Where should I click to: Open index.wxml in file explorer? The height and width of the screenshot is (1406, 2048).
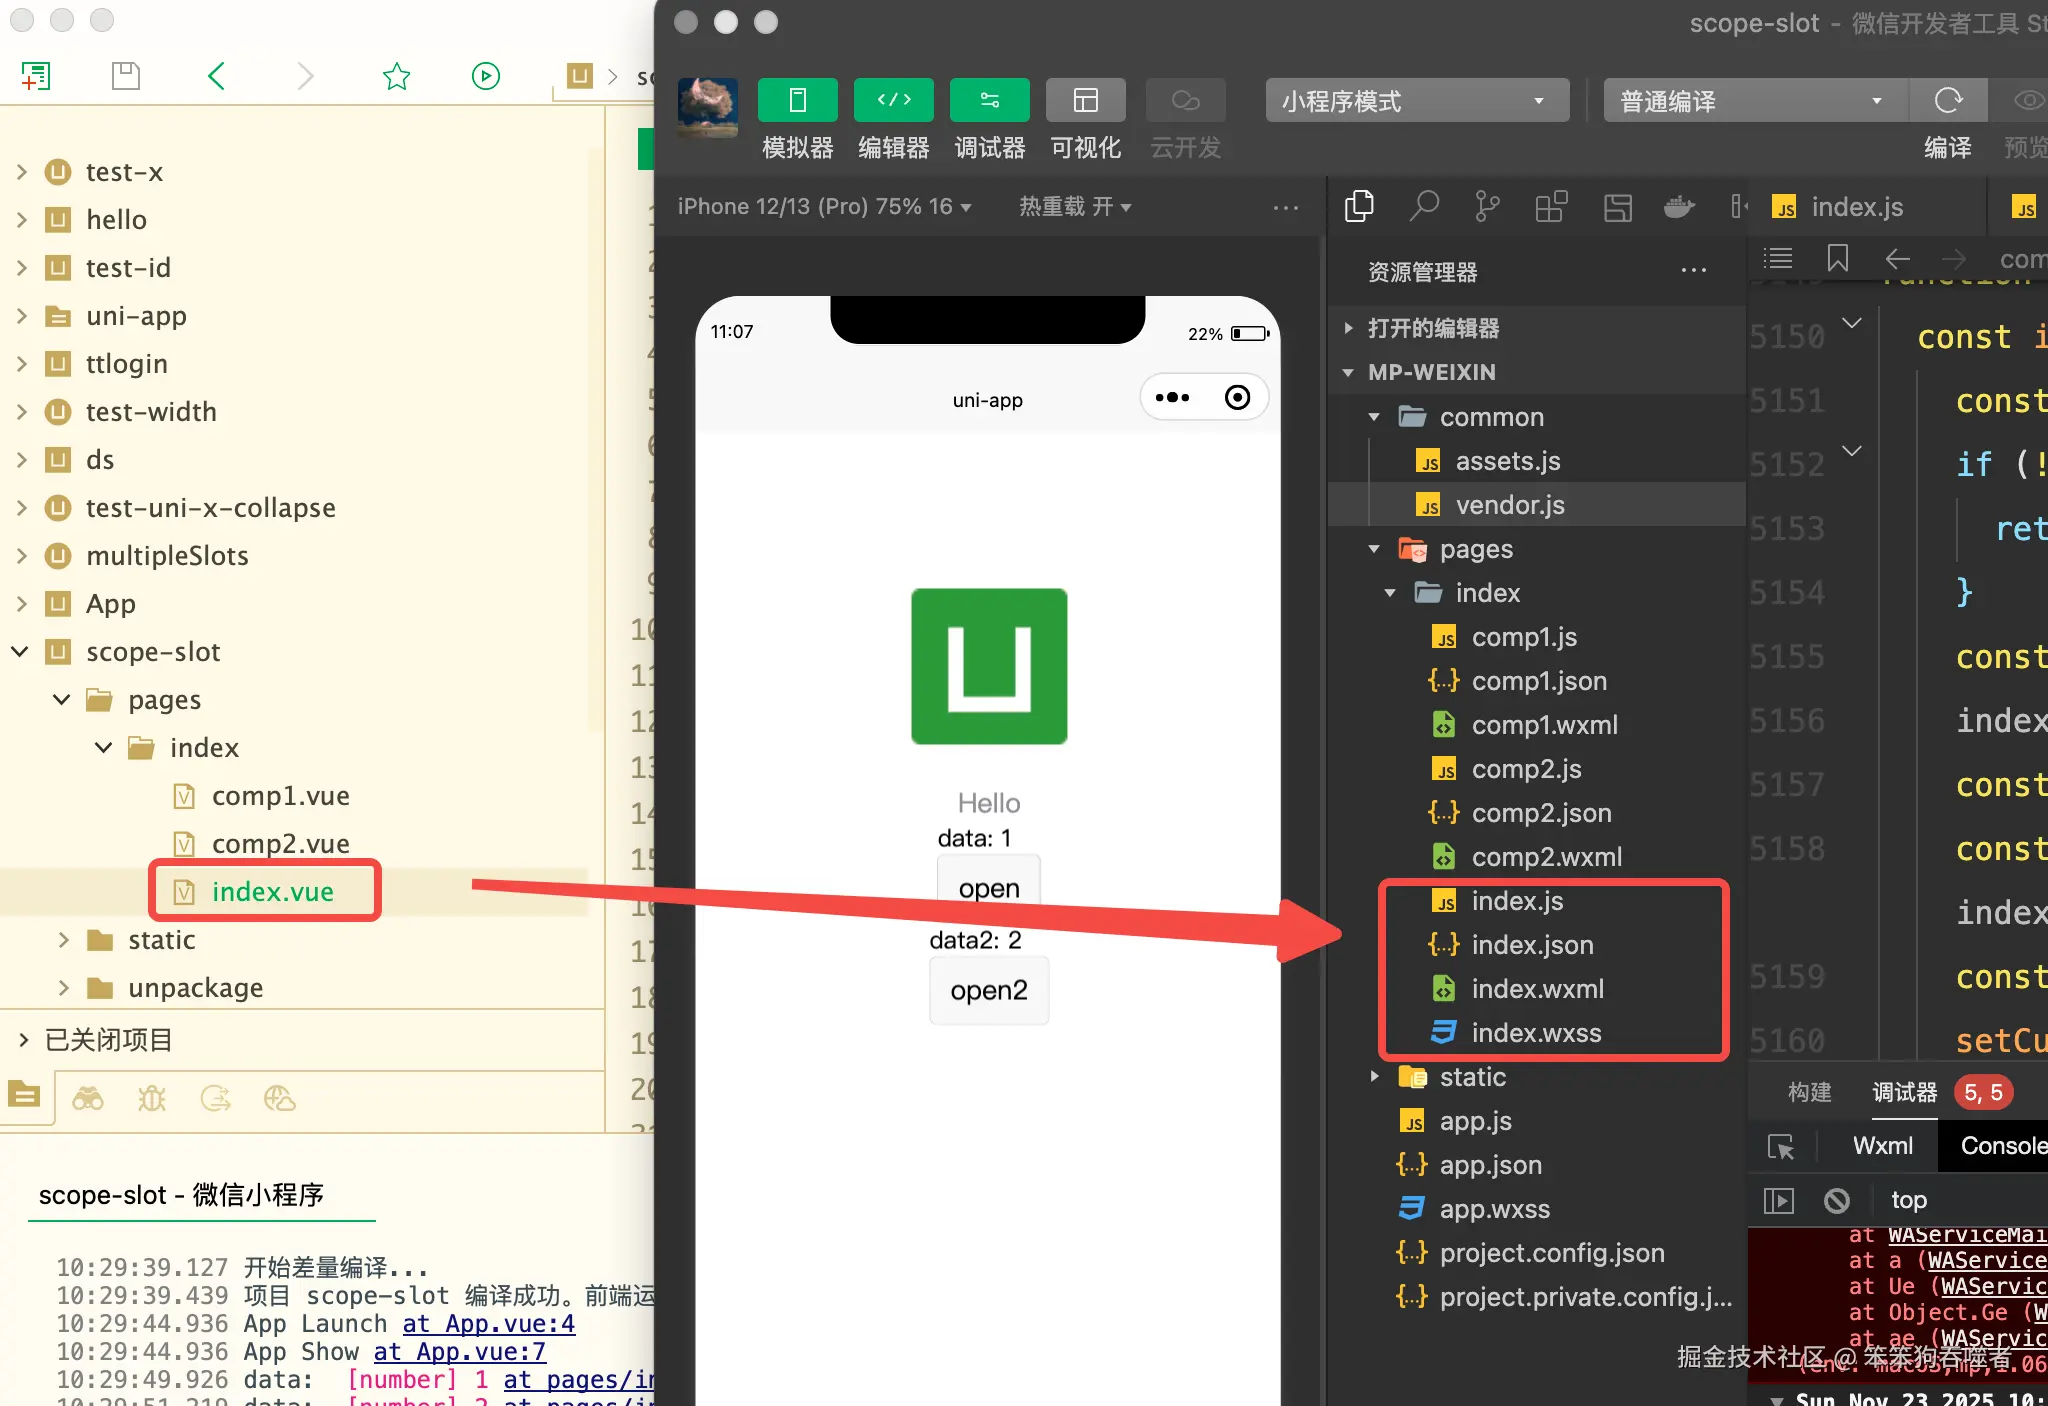[1537, 989]
